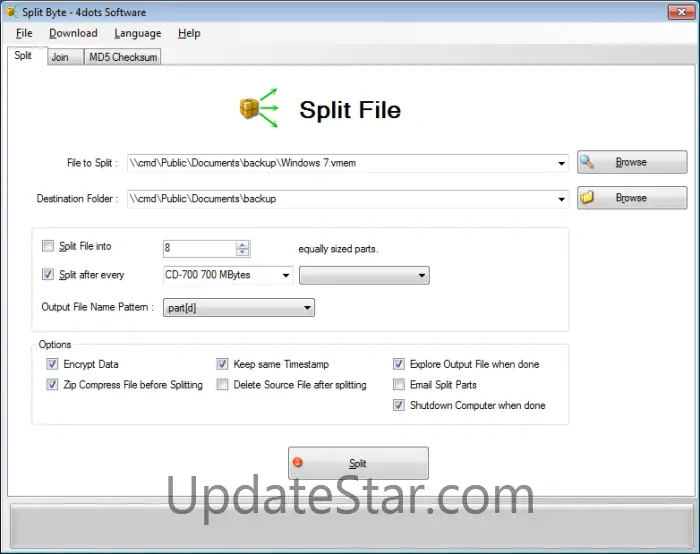Switch to the MD5 Checksum tab

[x=123, y=57]
